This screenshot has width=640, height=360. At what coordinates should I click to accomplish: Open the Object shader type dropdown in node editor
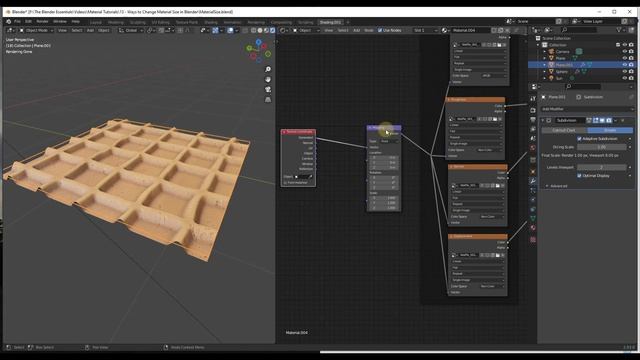(x=306, y=30)
